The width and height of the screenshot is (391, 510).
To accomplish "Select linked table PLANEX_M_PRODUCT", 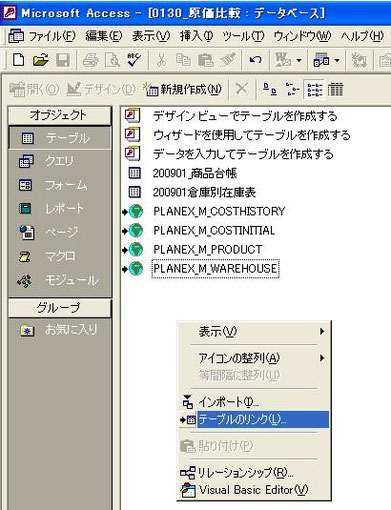I will [208, 249].
